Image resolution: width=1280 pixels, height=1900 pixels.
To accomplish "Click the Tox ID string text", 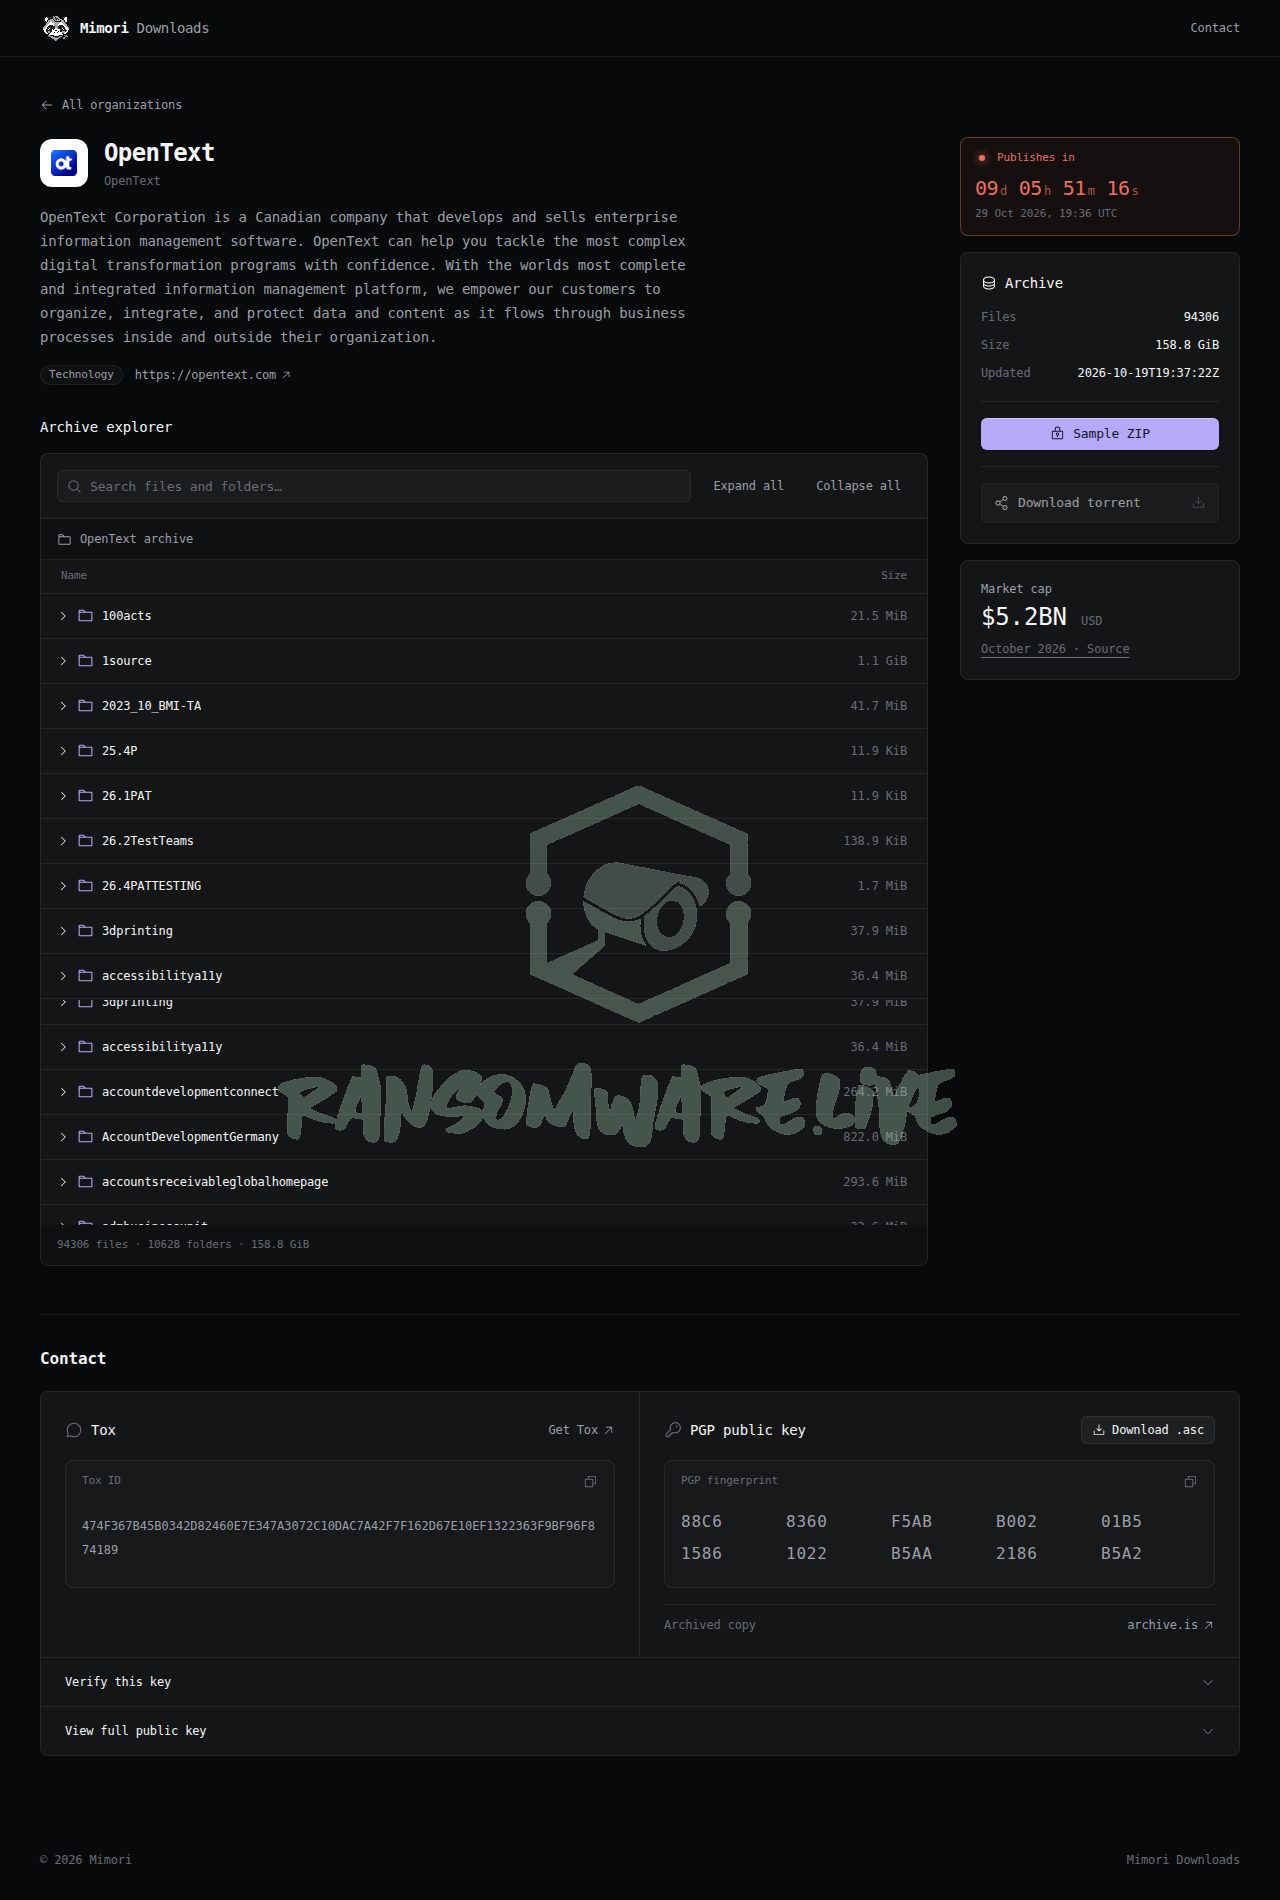I will (338, 1538).
